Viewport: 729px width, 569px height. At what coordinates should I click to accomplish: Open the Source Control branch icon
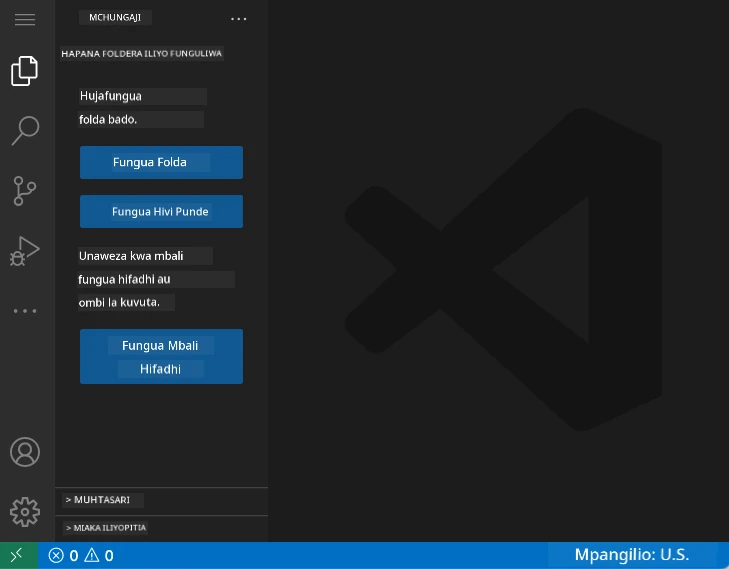coord(25,191)
